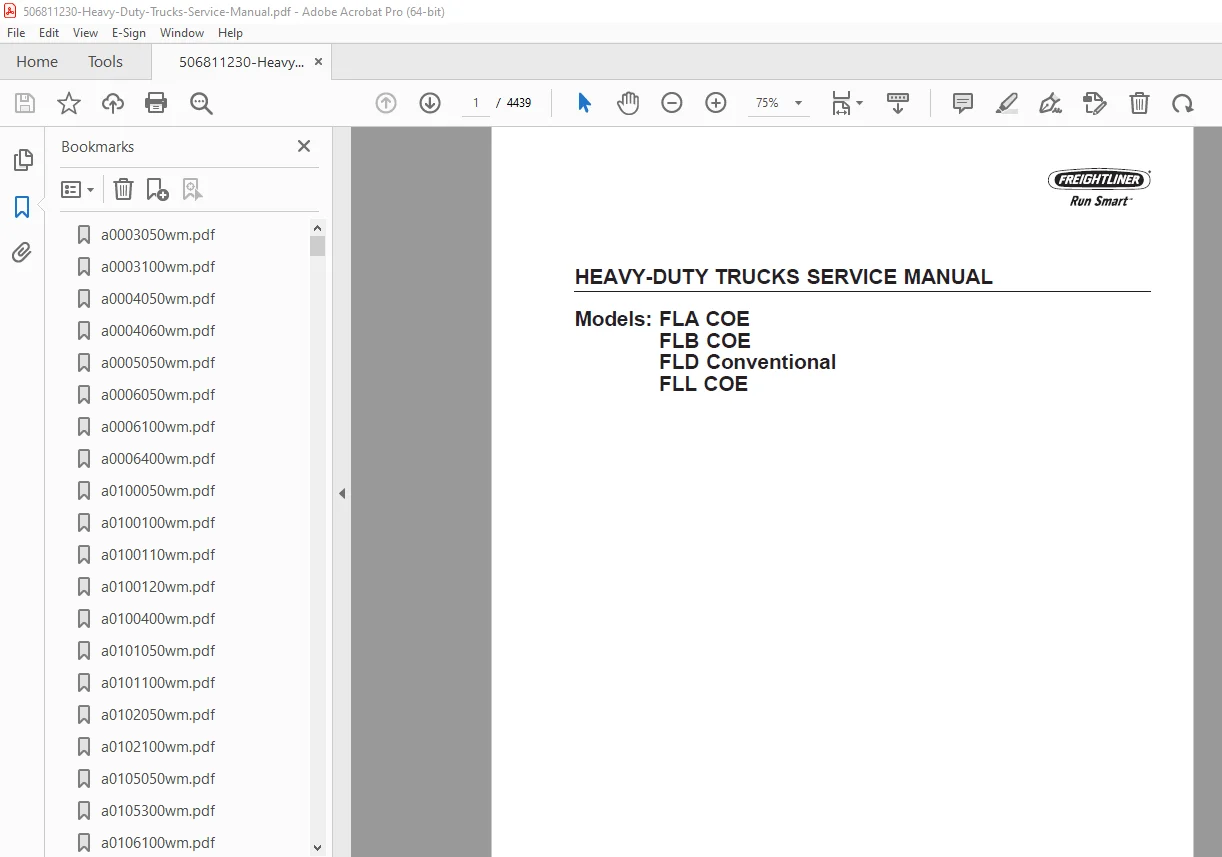Activate the Selection arrow tool
This screenshot has width=1222, height=857.
(x=584, y=103)
